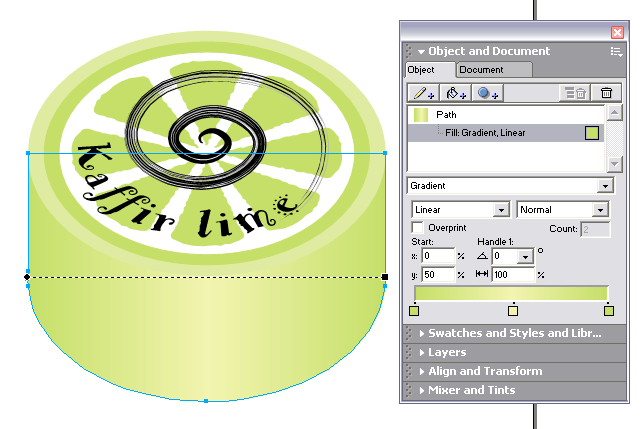641x429 pixels.
Task: Click the handle length arrow icon
Action: (482, 274)
